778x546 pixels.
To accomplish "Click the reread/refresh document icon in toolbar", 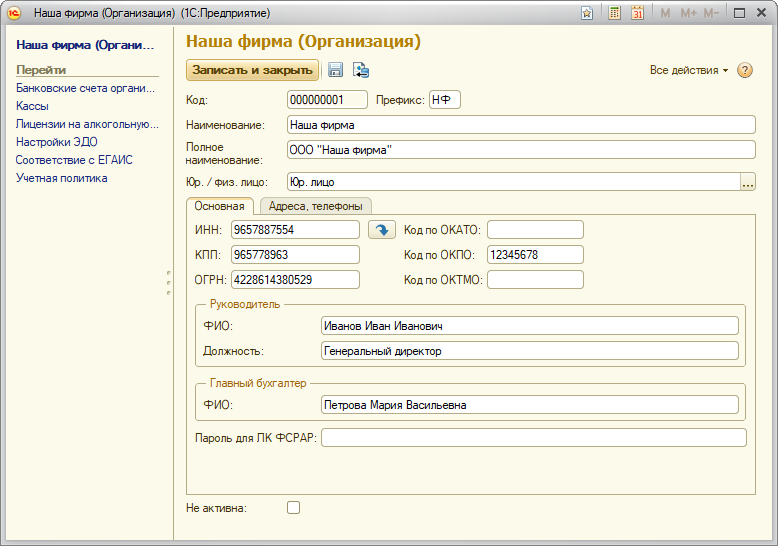I will click(361, 70).
